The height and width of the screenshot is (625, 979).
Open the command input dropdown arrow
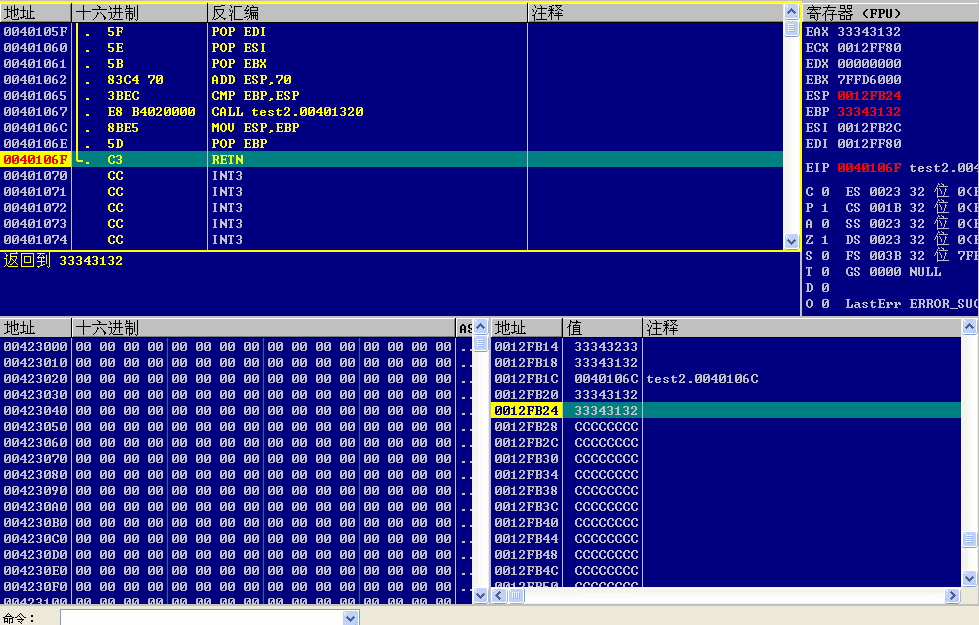click(351, 618)
